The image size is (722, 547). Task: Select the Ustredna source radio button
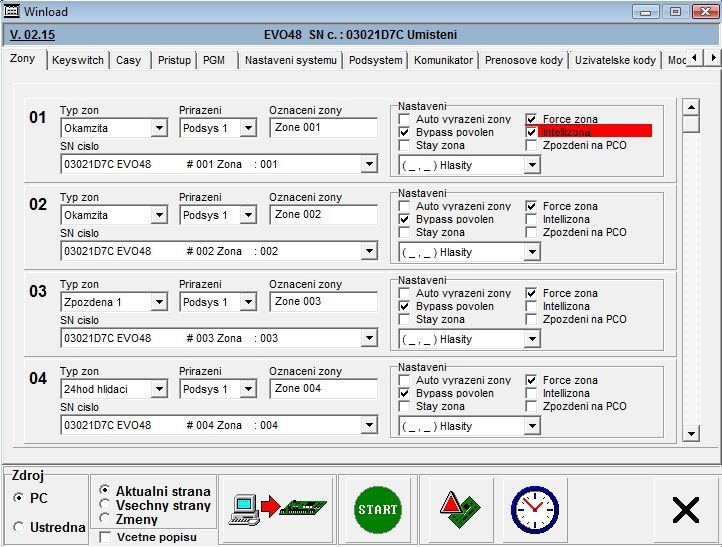point(19,527)
